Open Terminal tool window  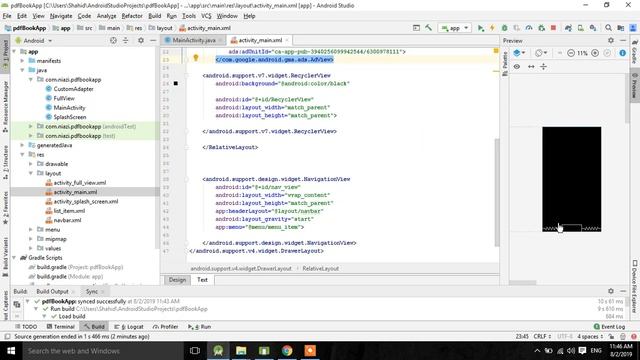60,327
